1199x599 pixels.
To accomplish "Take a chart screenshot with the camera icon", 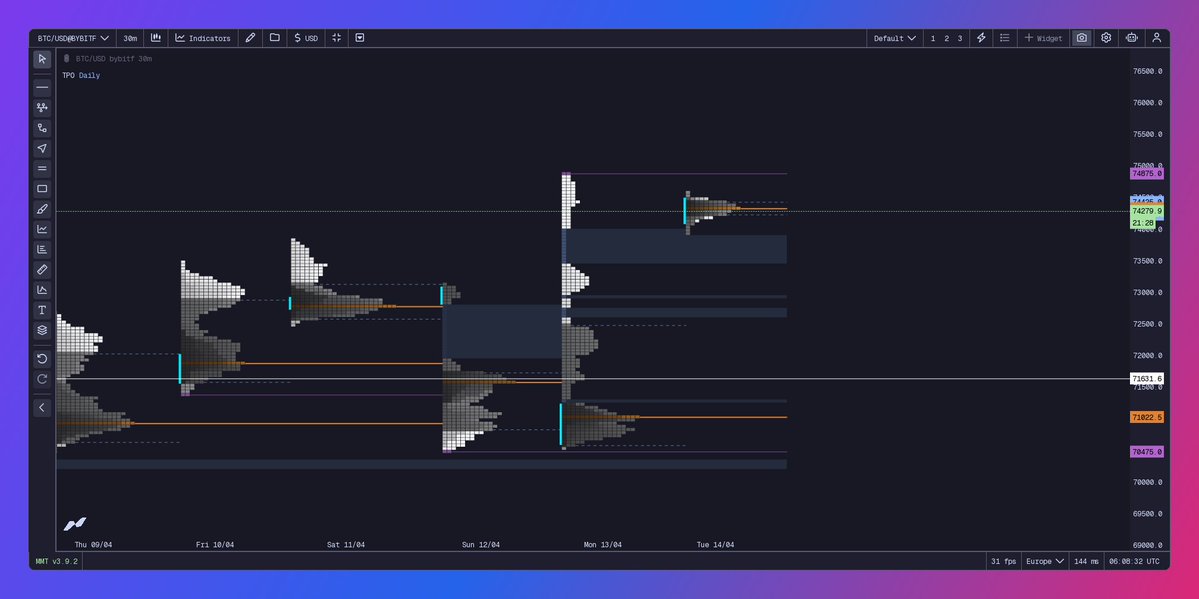I will (x=1081, y=37).
